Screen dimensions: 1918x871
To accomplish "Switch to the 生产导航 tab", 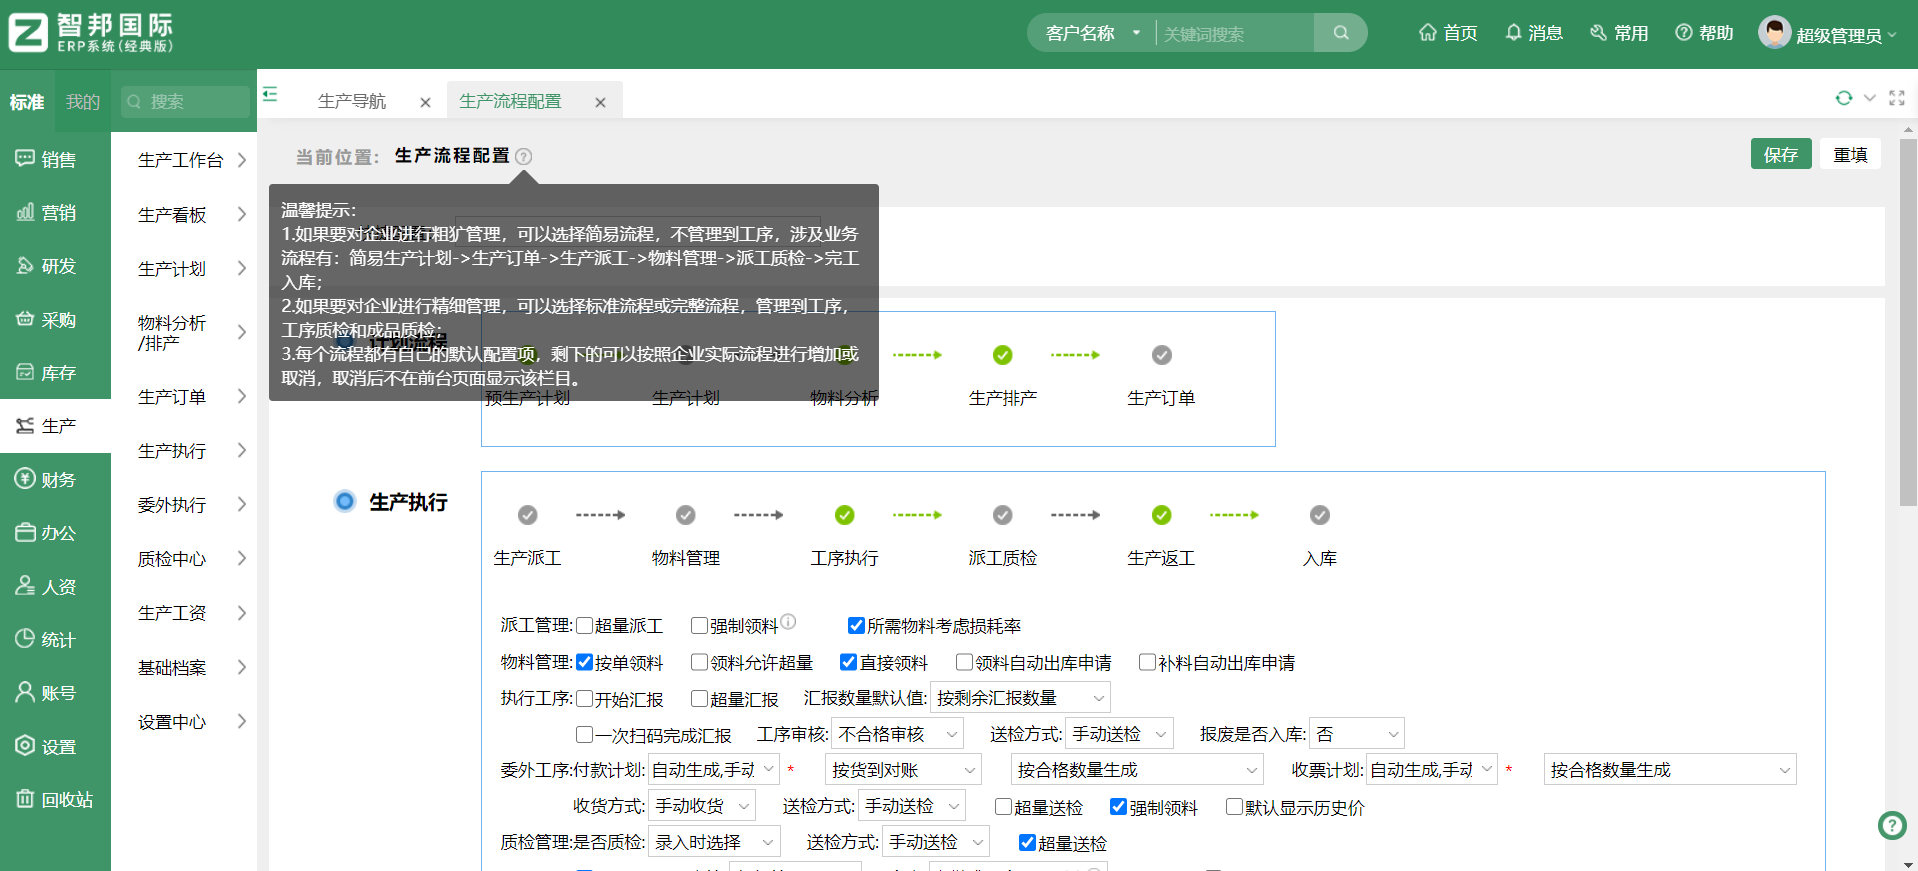I will (352, 101).
